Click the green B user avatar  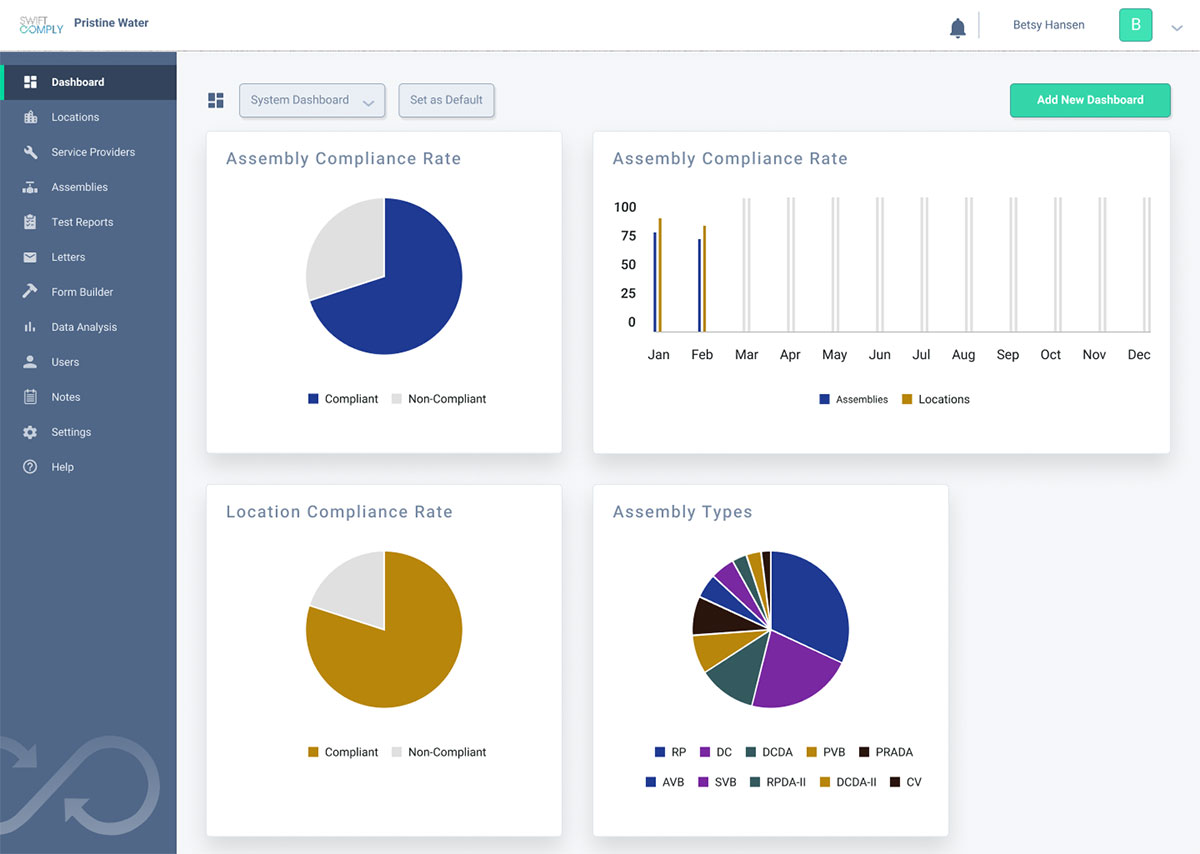pyautogui.click(x=1135, y=25)
